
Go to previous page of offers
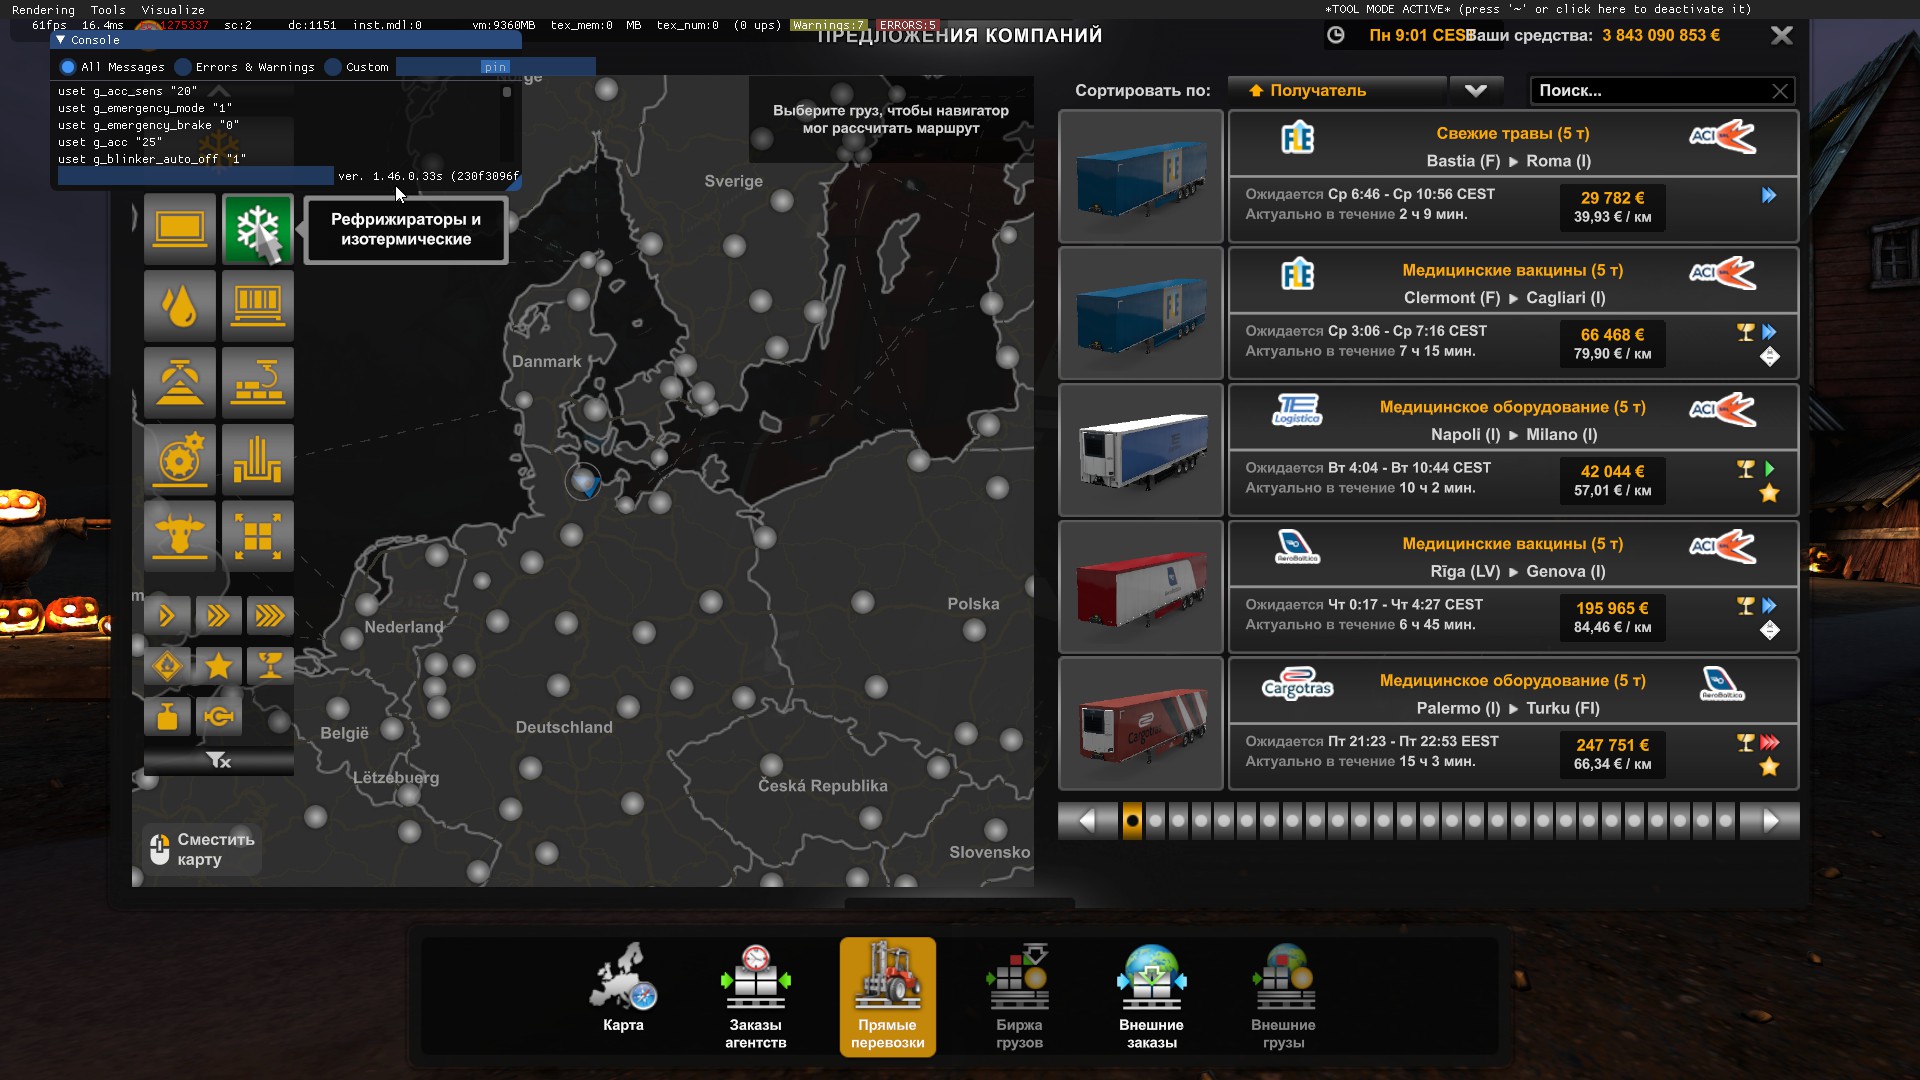click(1087, 821)
